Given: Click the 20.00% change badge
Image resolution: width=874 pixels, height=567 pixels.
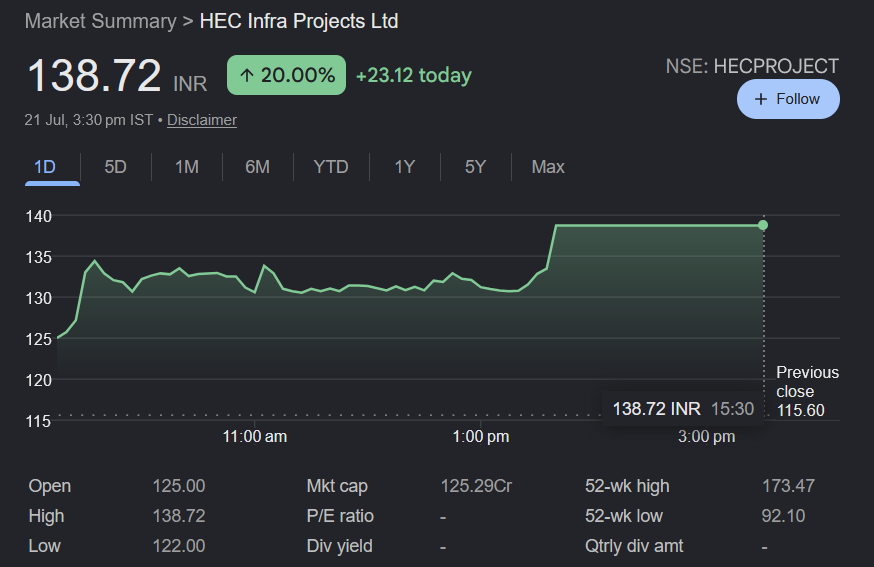Looking at the screenshot, I should coord(287,75).
